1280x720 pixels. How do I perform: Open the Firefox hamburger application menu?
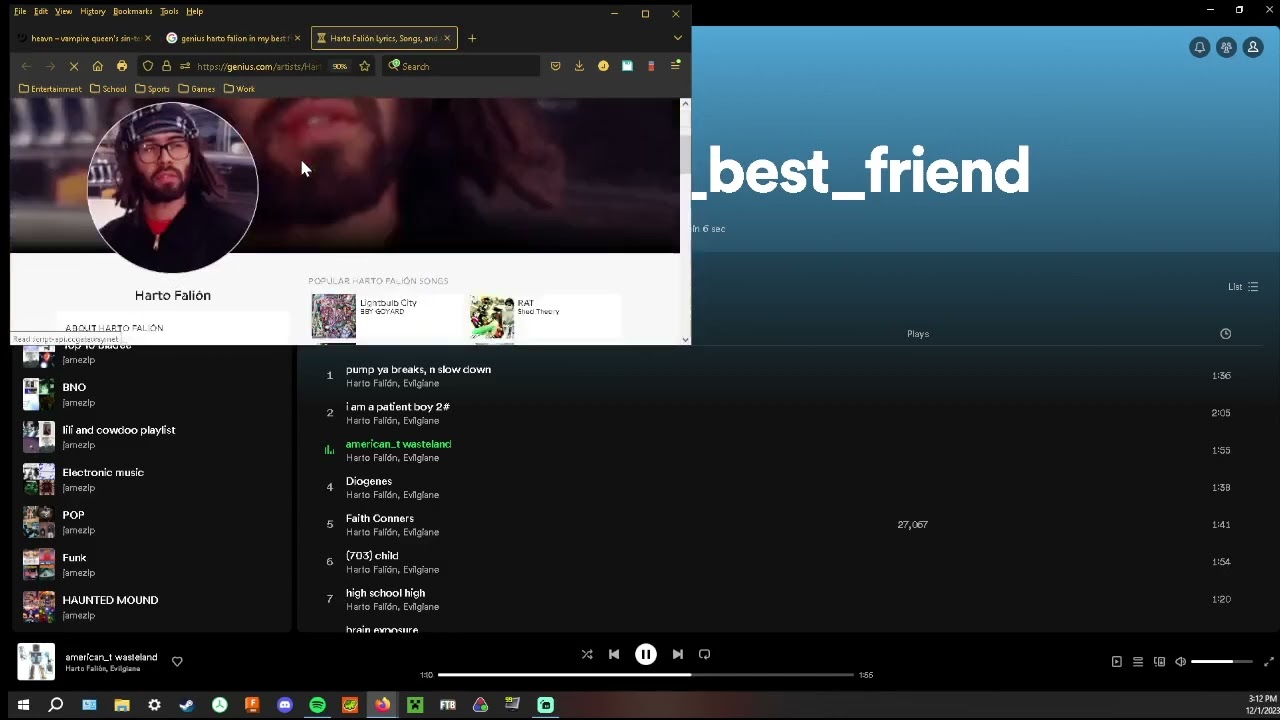675,66
